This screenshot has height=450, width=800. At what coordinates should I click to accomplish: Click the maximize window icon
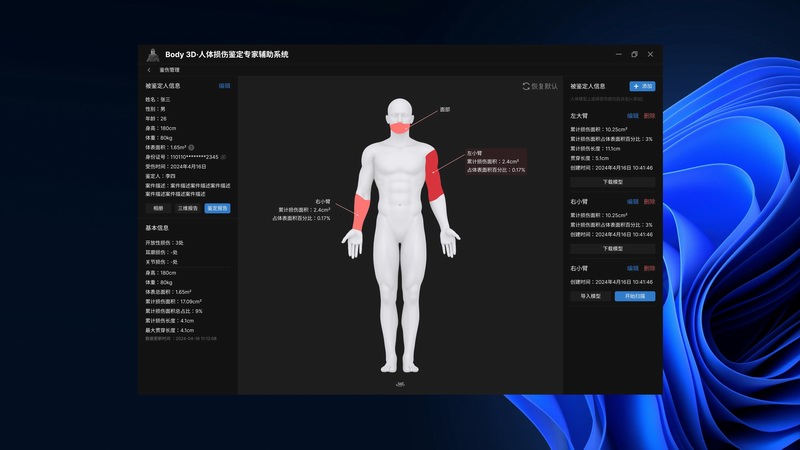coord(634,54)
